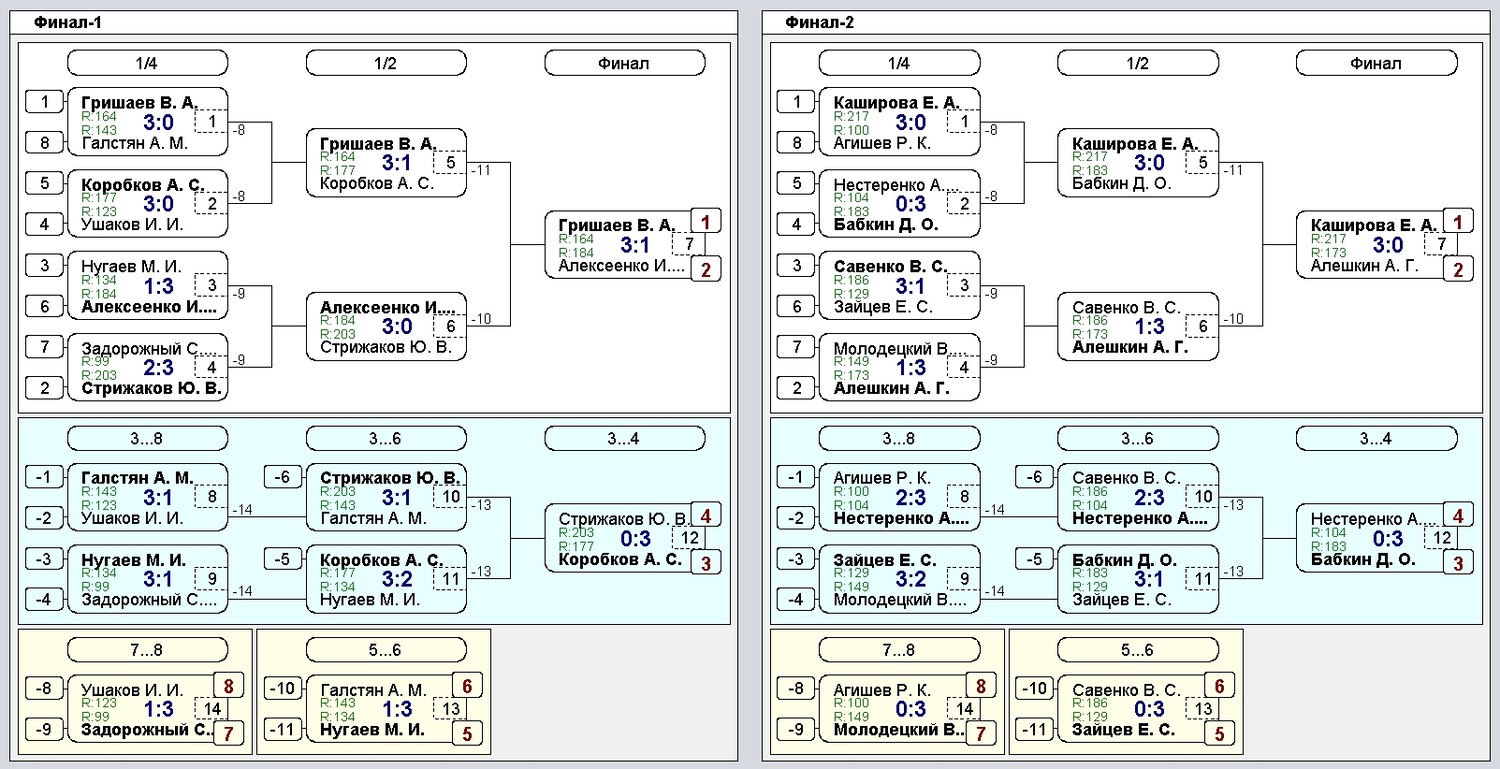Screen dimensions: 1500x769
Task: Click the Финал-1 section title
Action: click(67, 22)
